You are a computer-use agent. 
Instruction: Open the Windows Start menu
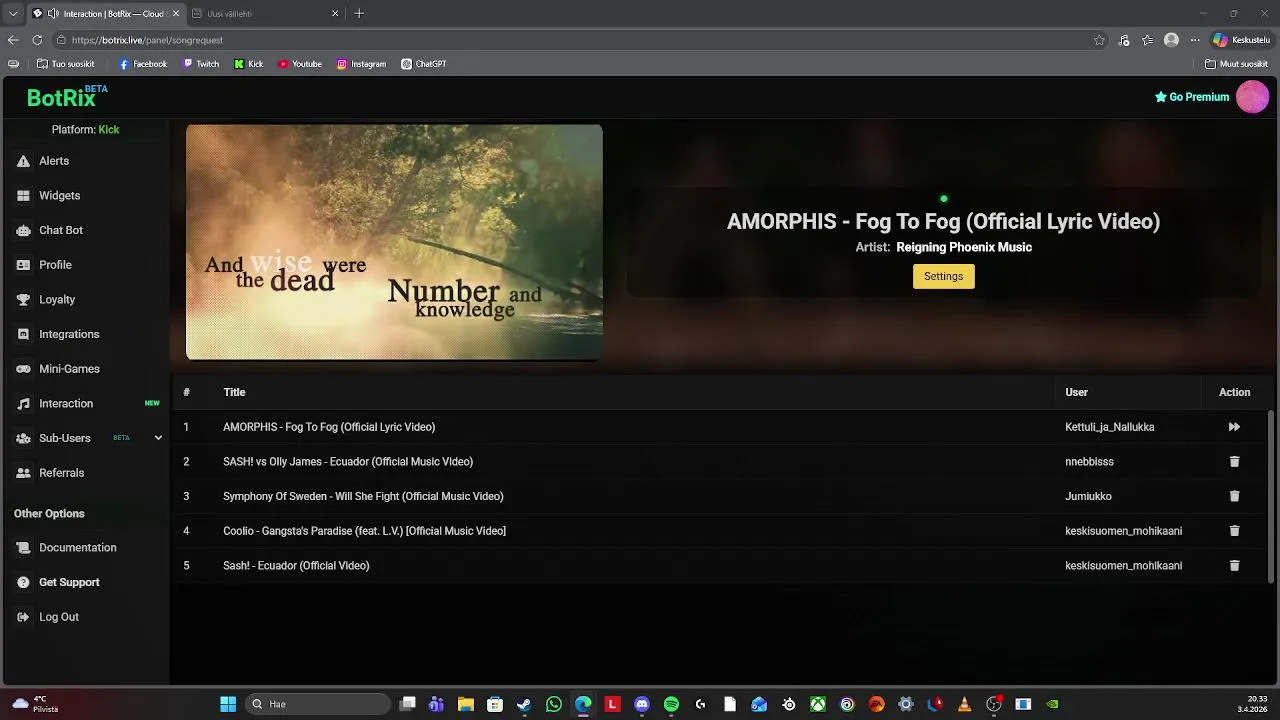coord(228,704)
